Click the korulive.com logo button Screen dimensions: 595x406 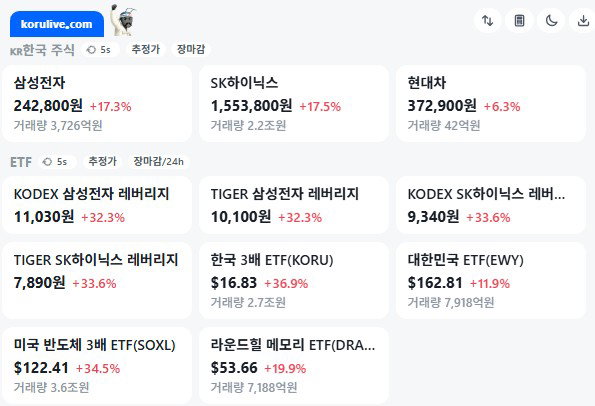tap(57, 24)
